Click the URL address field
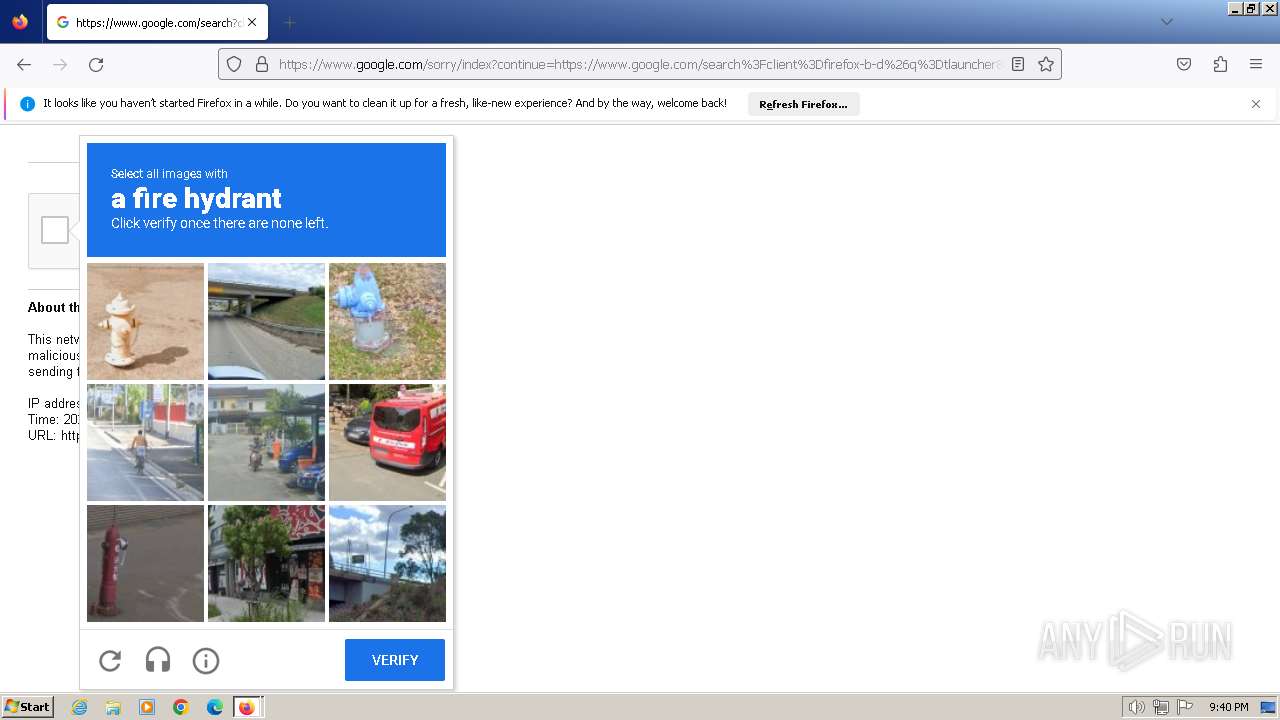The image size is (1280, 720). coord(638,64)
